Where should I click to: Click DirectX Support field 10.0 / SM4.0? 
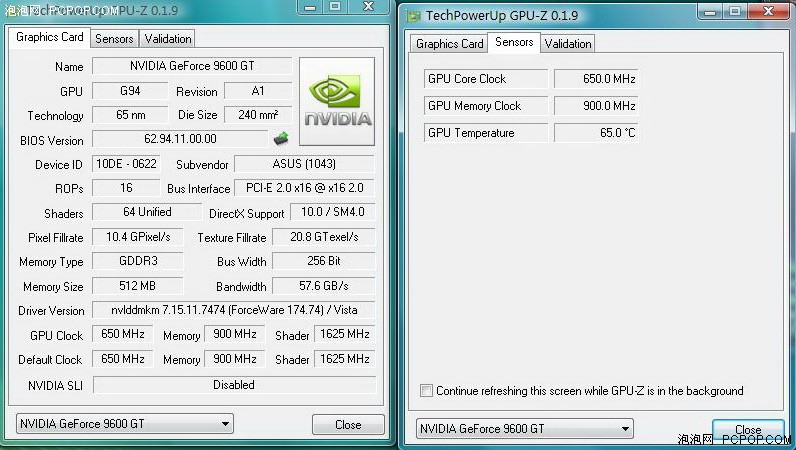click(333, 212)
